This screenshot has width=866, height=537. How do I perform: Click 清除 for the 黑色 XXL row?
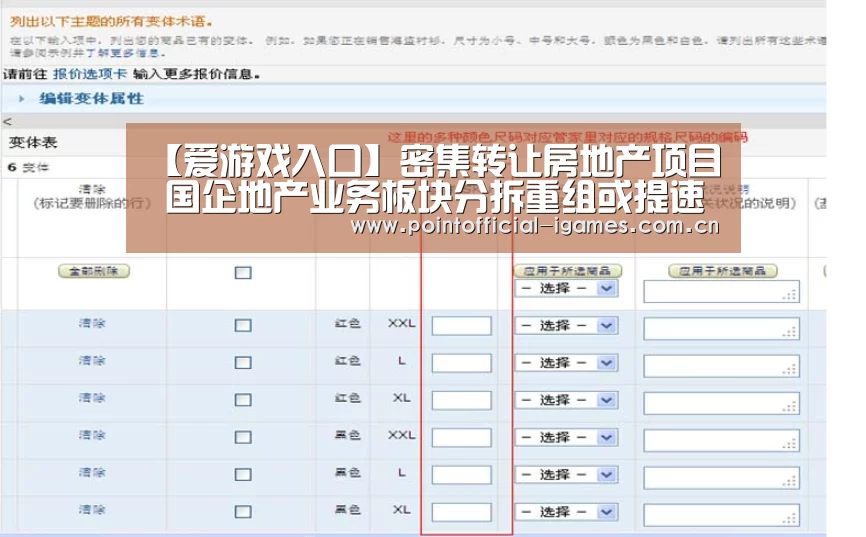click(x=92, y=436)
